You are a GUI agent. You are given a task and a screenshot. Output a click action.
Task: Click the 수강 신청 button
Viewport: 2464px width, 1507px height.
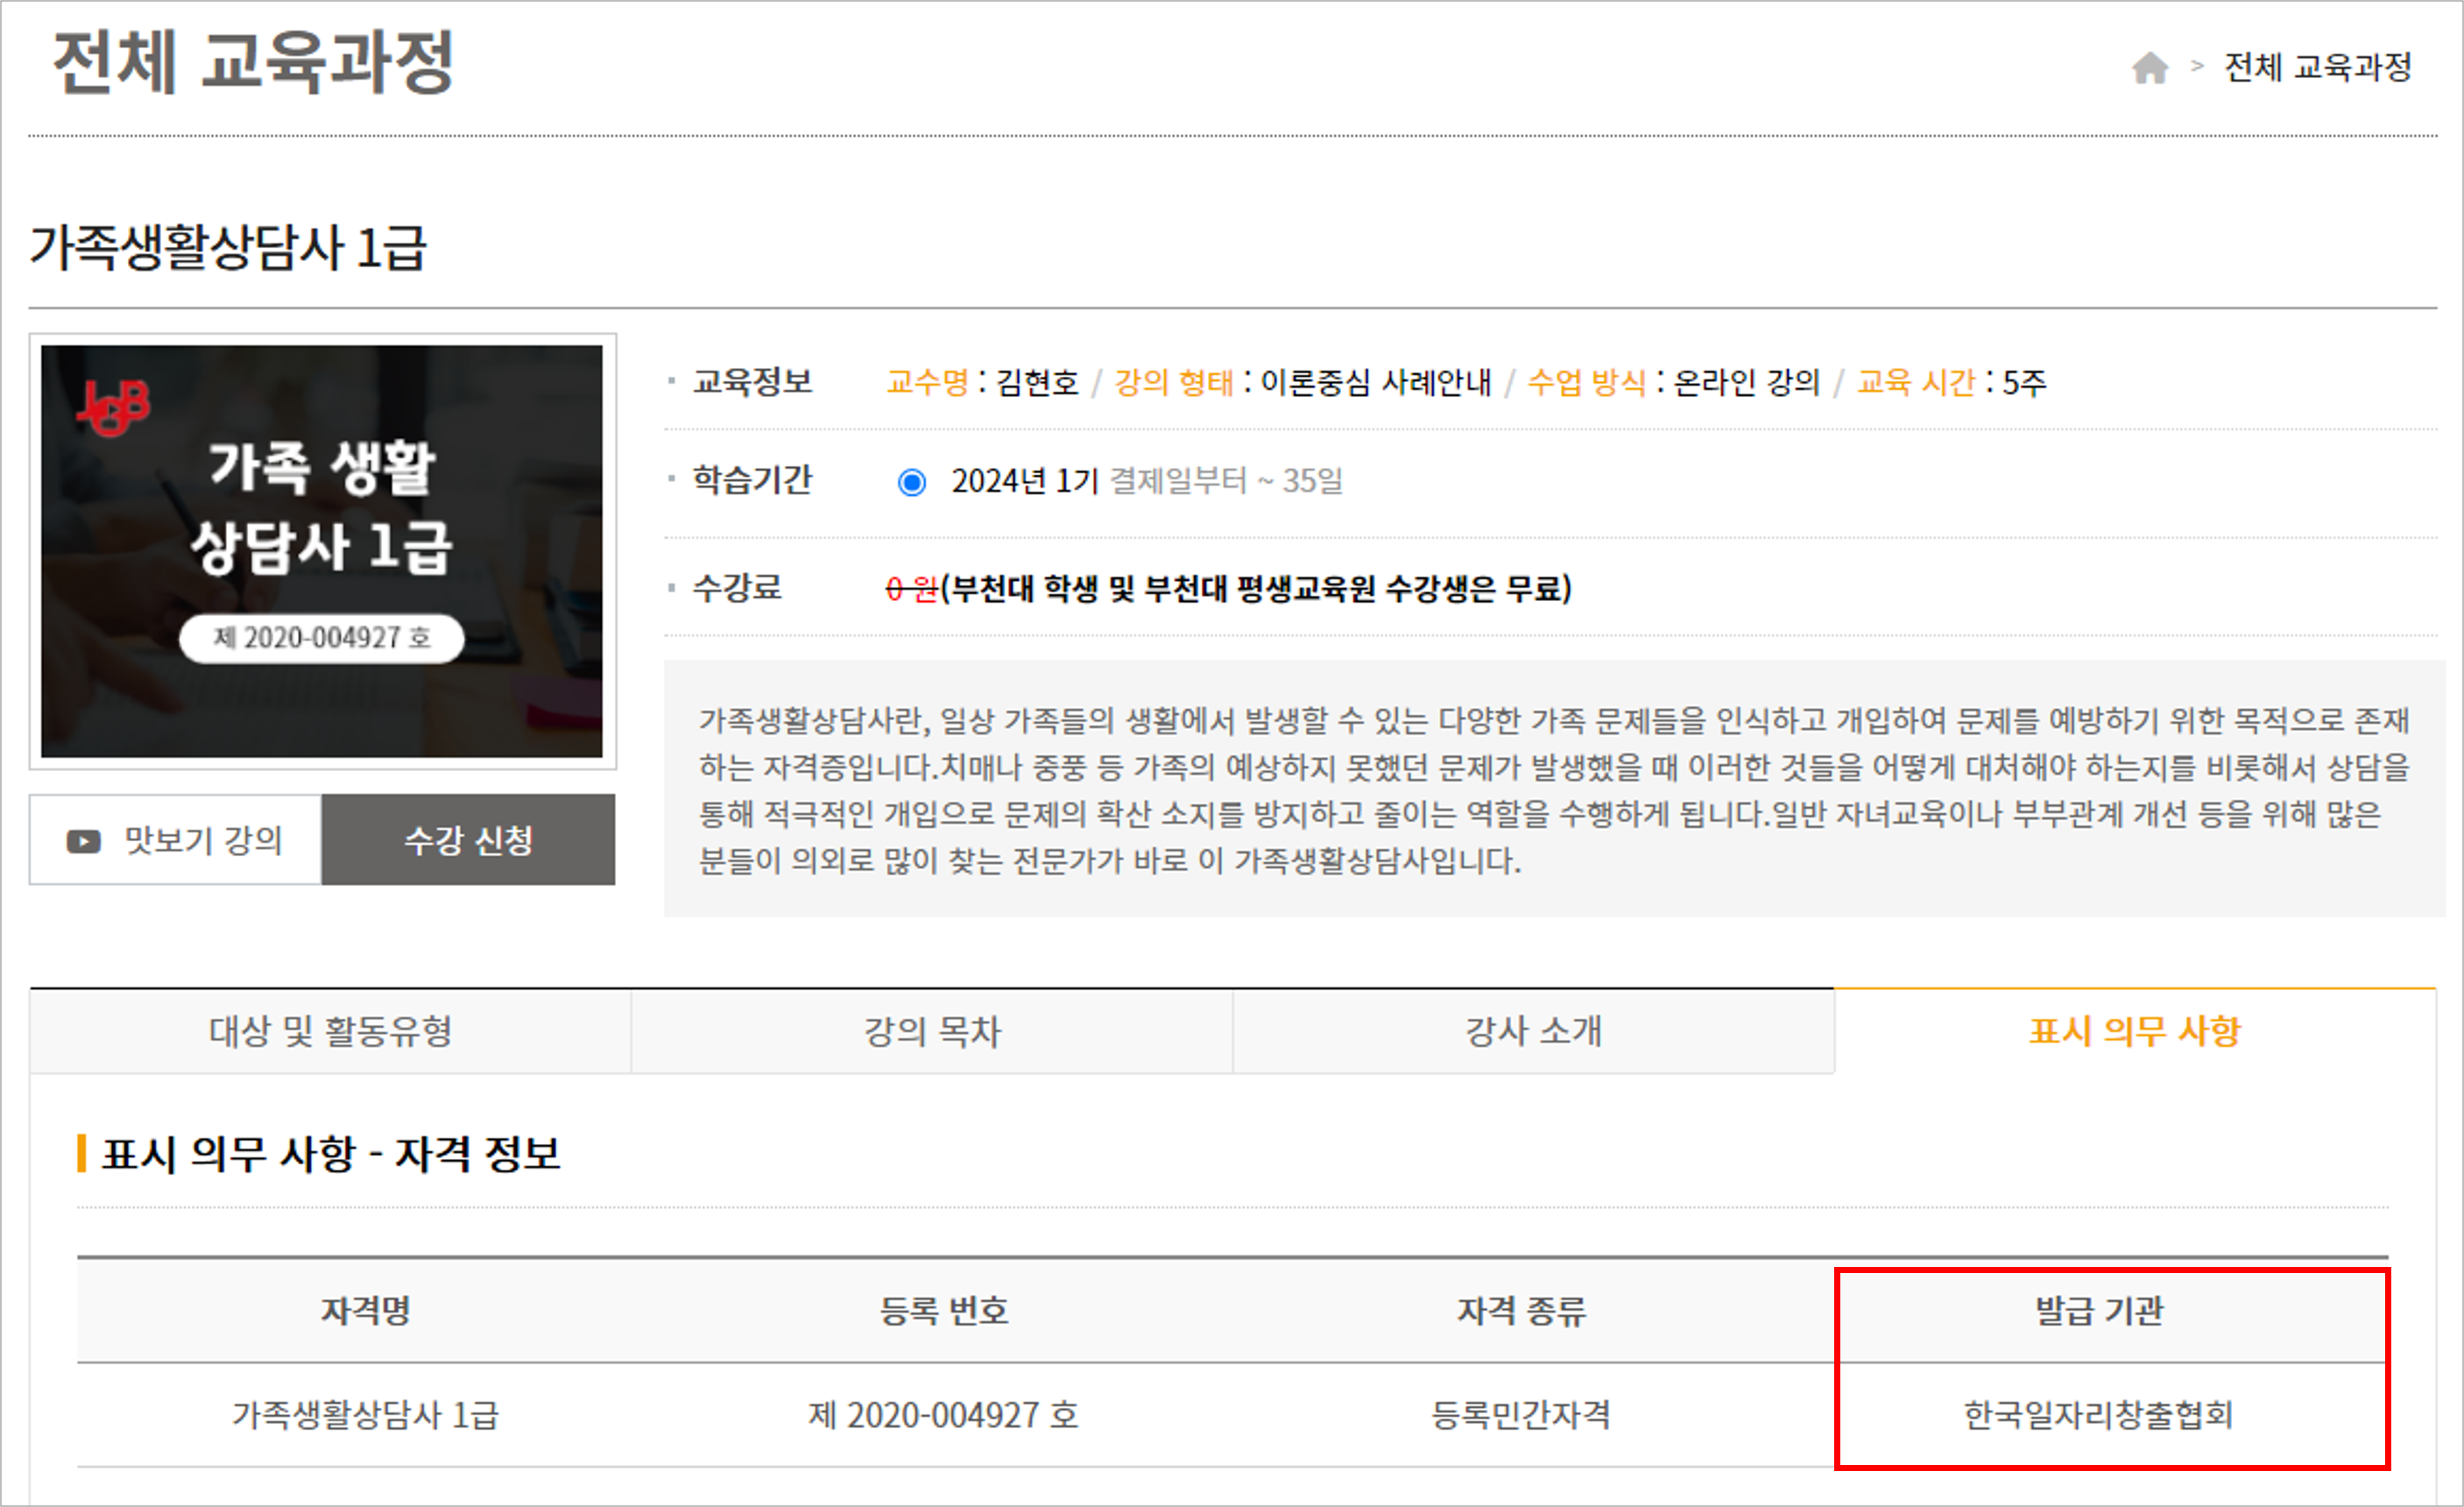pyautogui.click(x=468, y=840)
